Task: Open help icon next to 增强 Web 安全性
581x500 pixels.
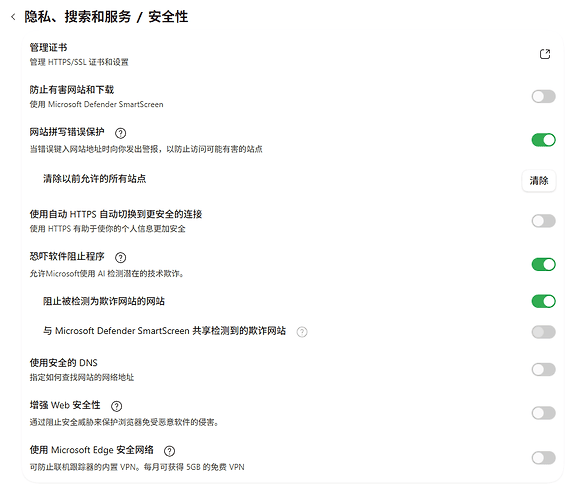Action: tap(116, 406)
